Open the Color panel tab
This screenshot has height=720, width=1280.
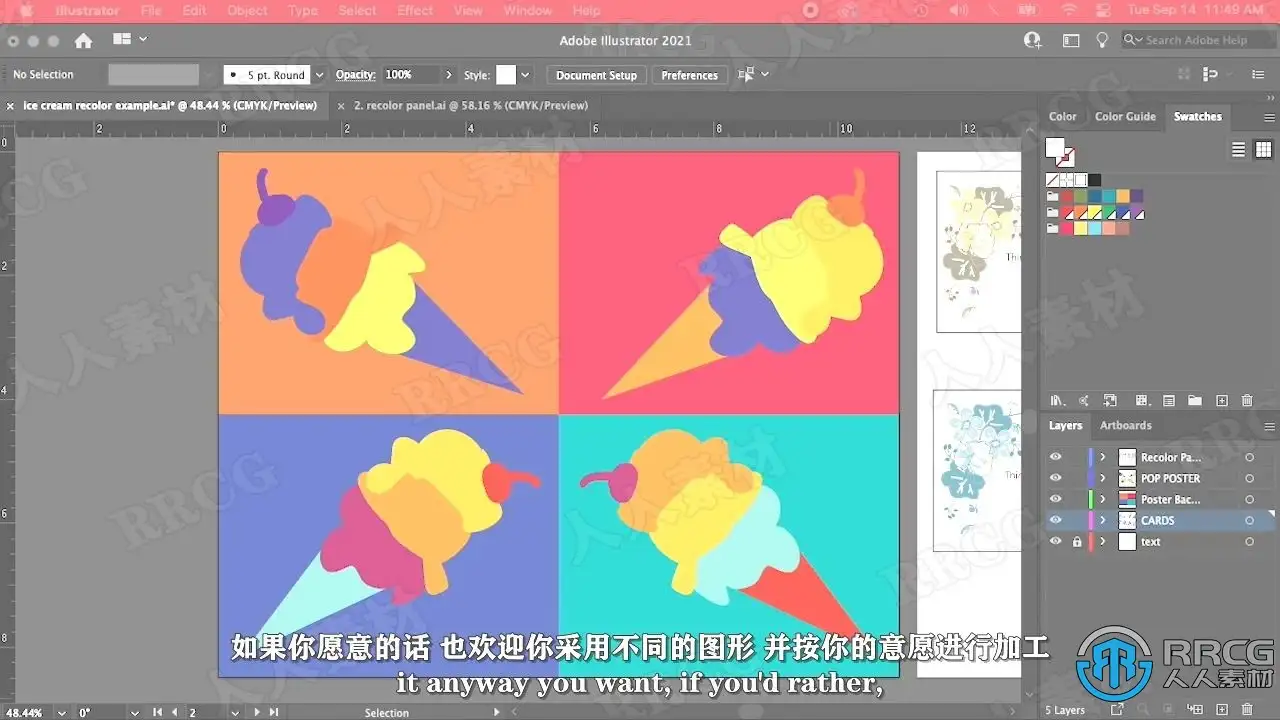[1062, 117]
